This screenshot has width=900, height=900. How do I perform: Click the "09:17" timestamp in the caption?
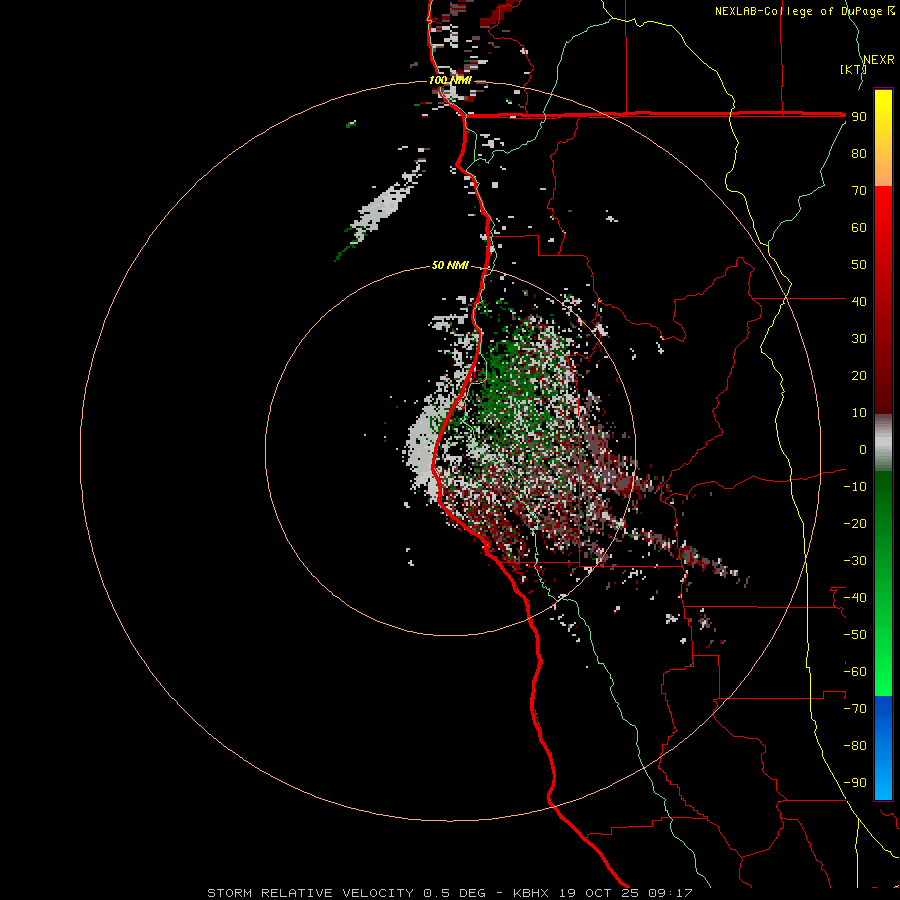tap(670, 893)
